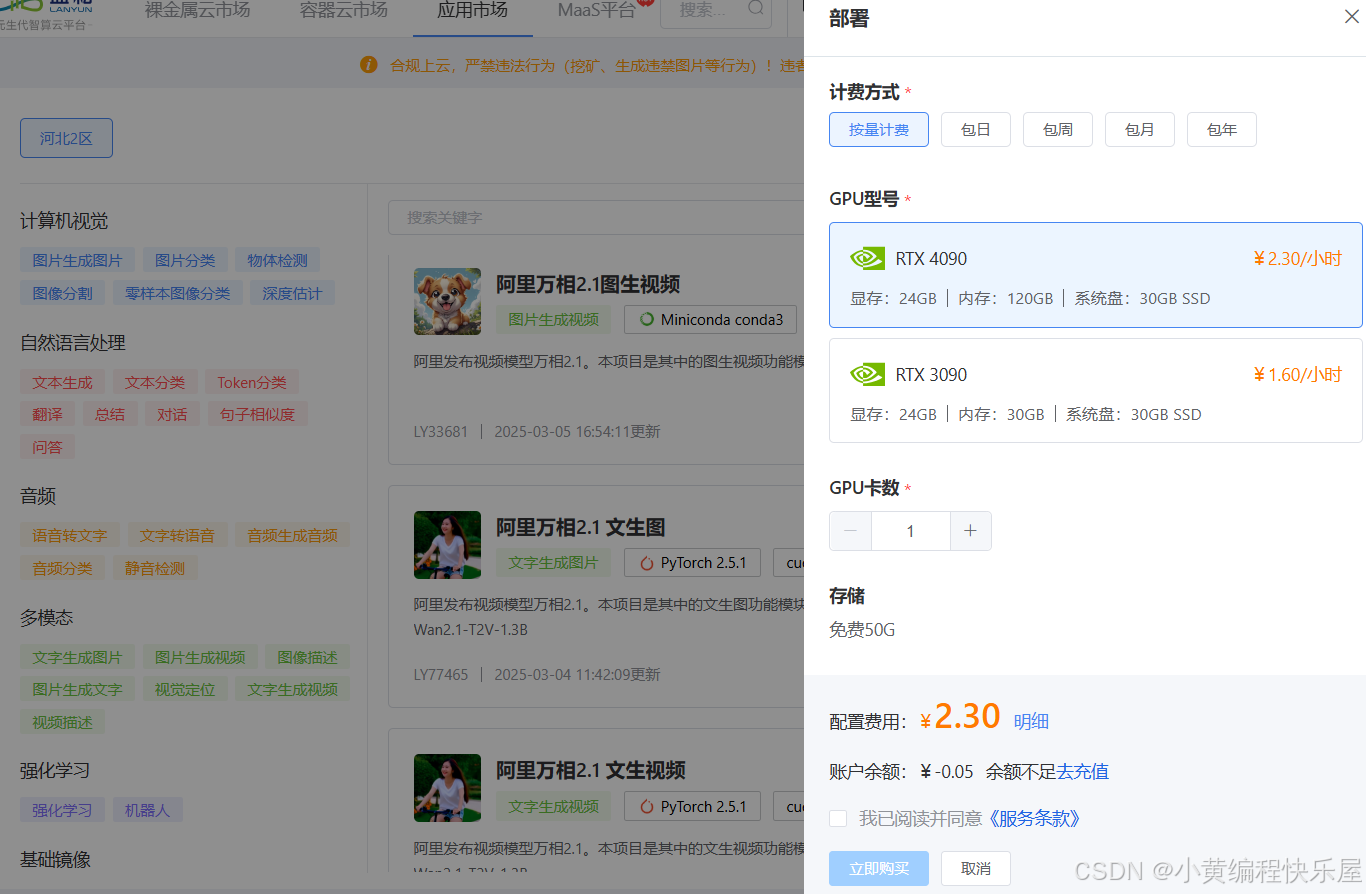Choose the RTX 3090 GPU option

click(x=1096, y=390)
